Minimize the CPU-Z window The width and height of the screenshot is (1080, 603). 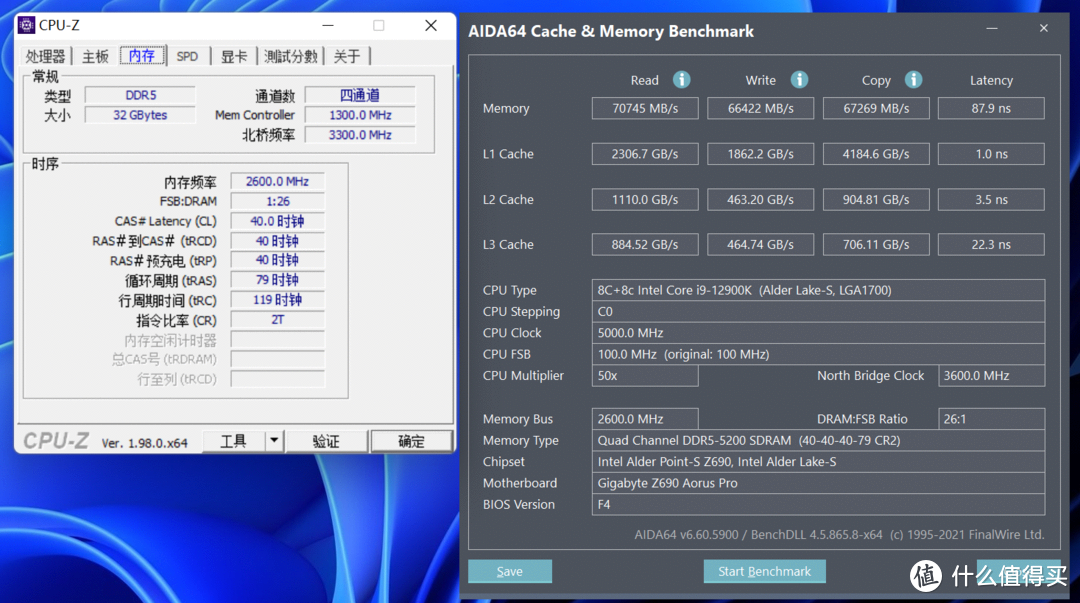coord(328,25)
